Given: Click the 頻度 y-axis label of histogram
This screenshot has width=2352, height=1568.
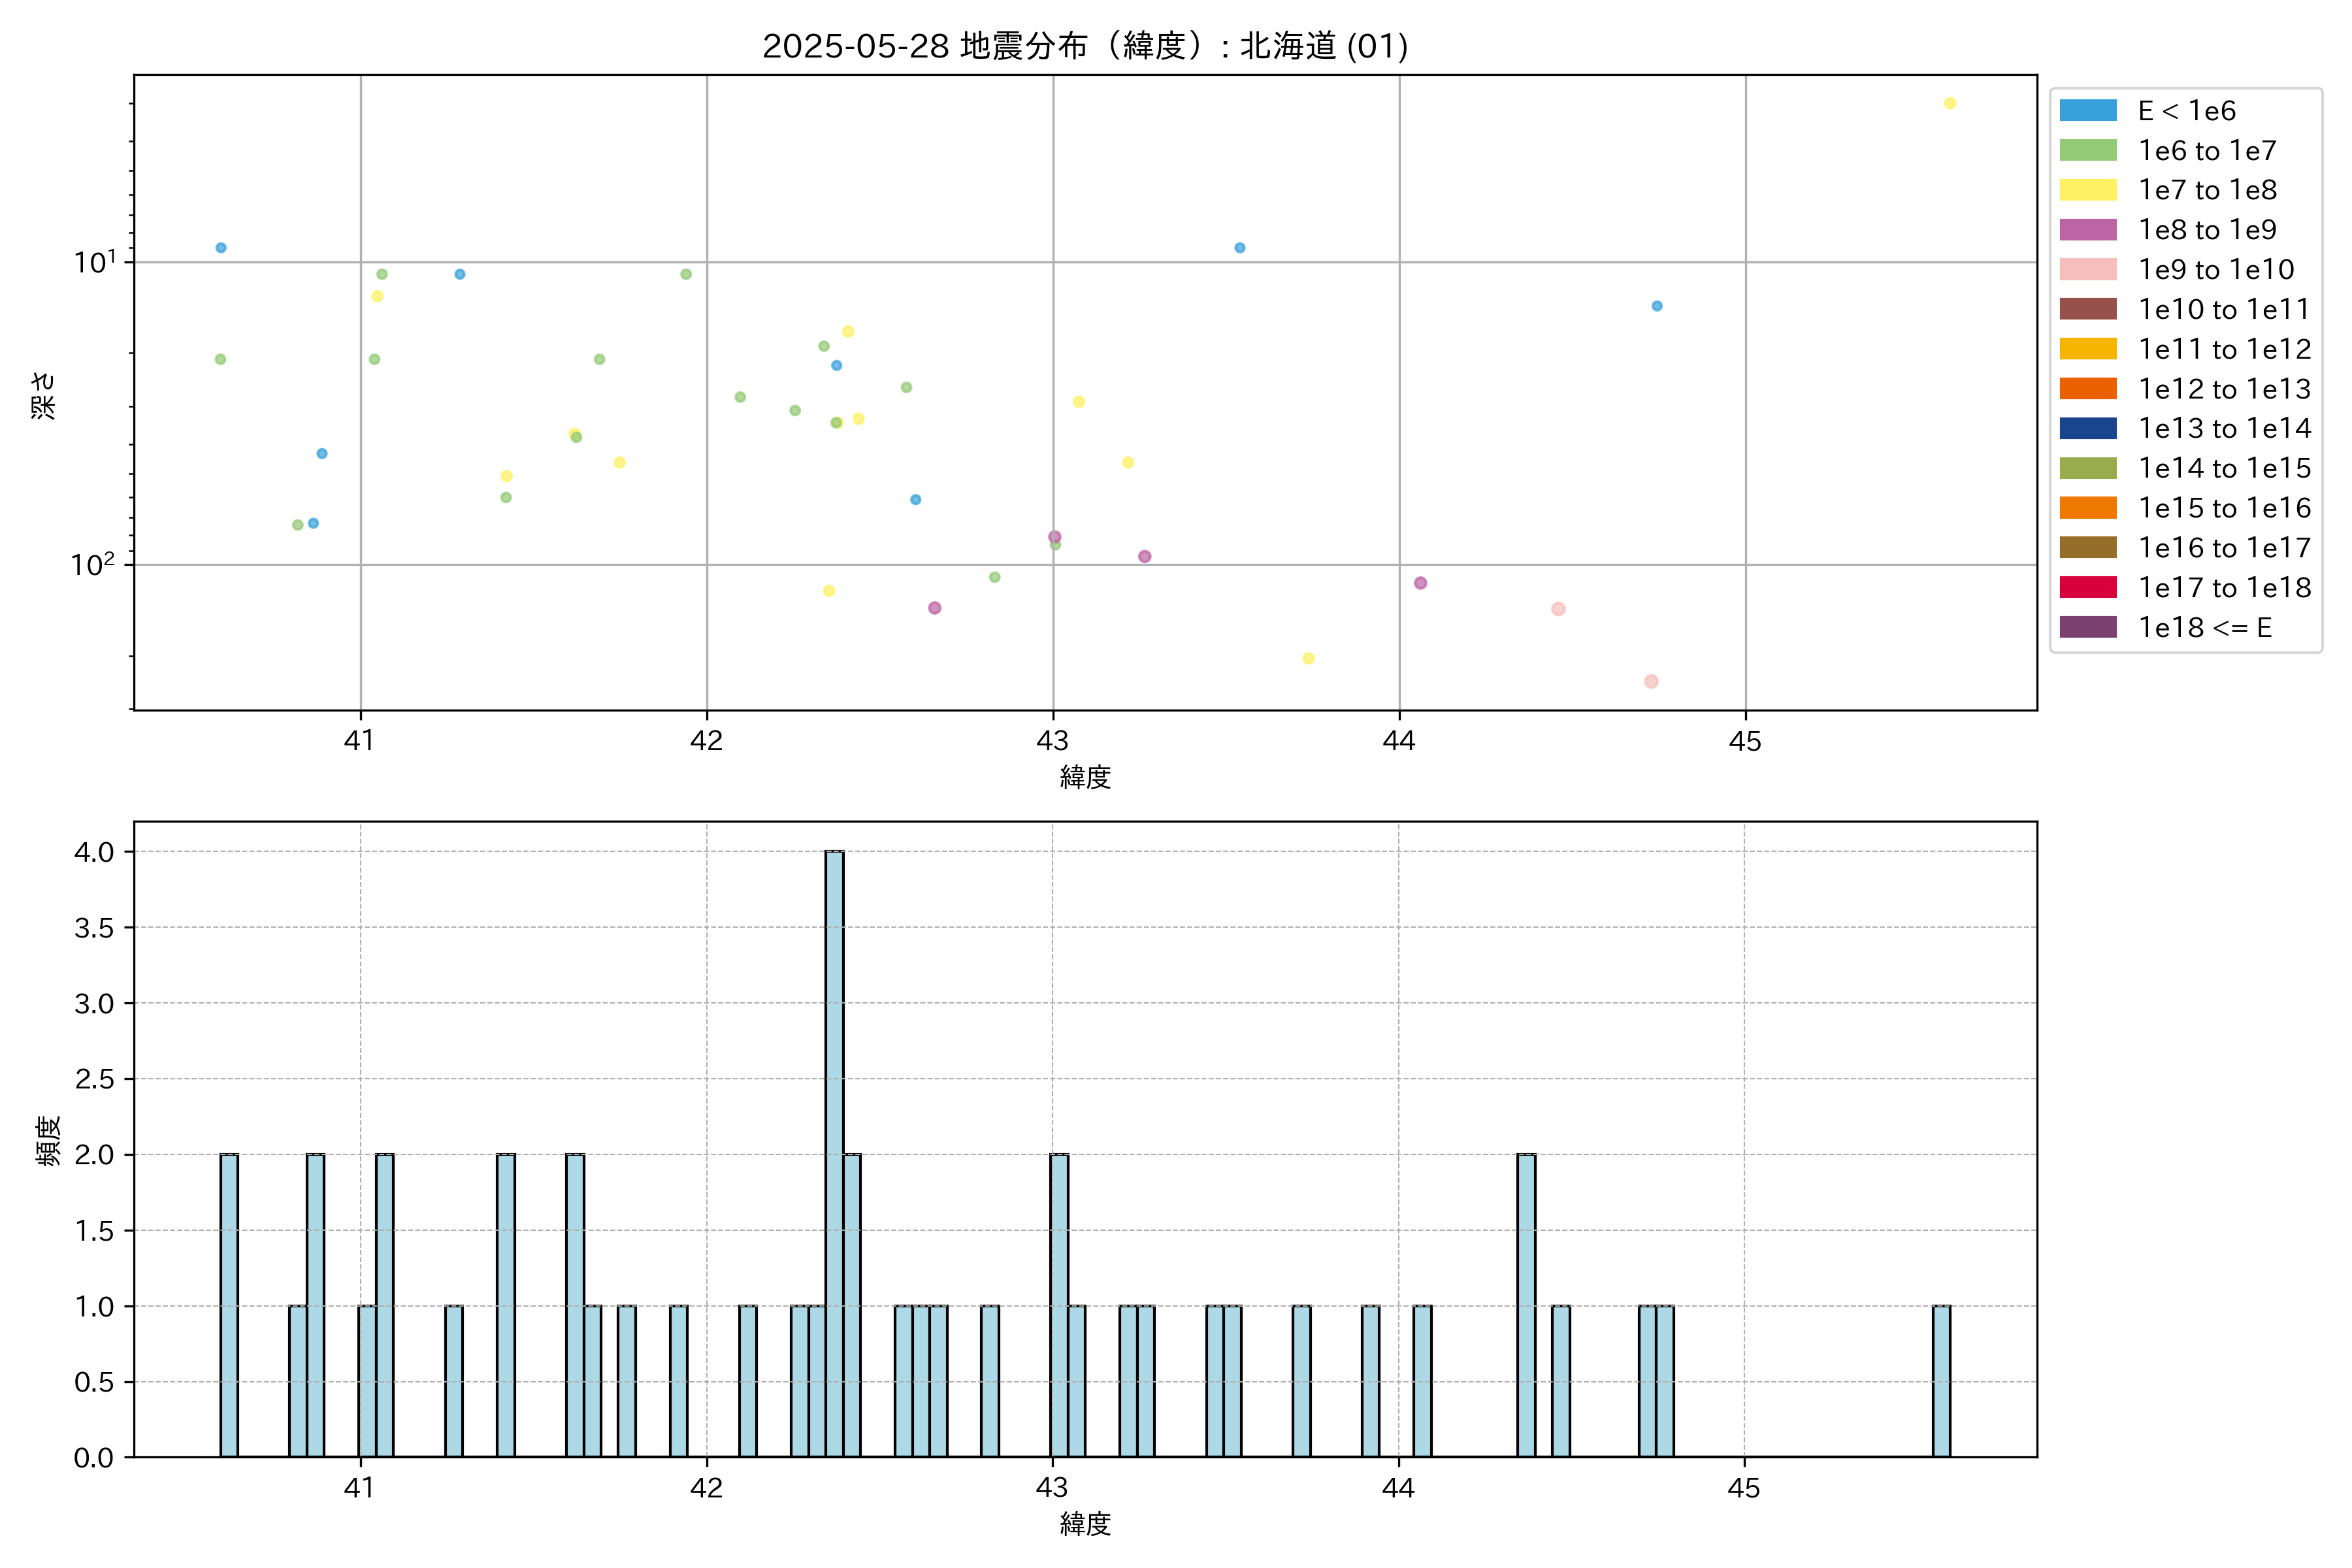Looking at the screenshot, I should 47,1140.
